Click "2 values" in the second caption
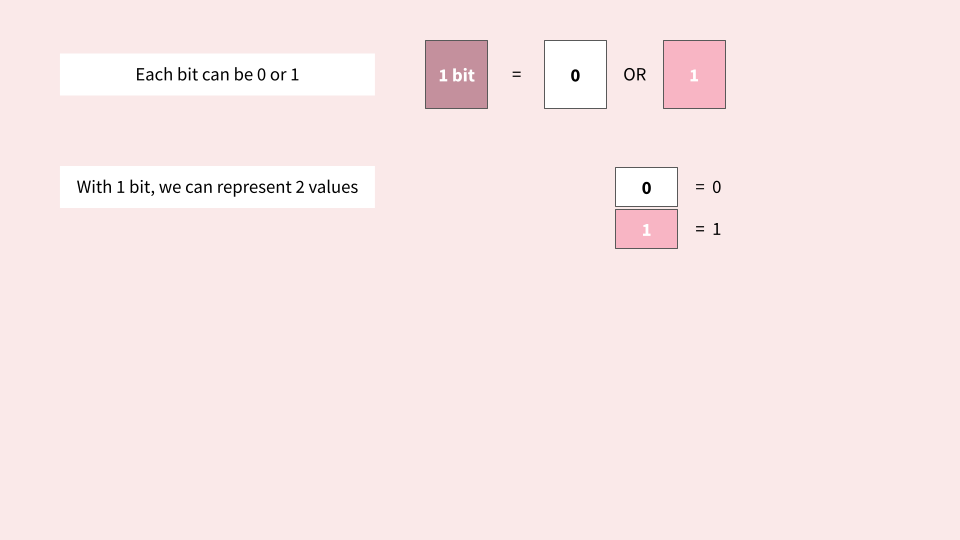960x540 pixels. click(326, 187)
